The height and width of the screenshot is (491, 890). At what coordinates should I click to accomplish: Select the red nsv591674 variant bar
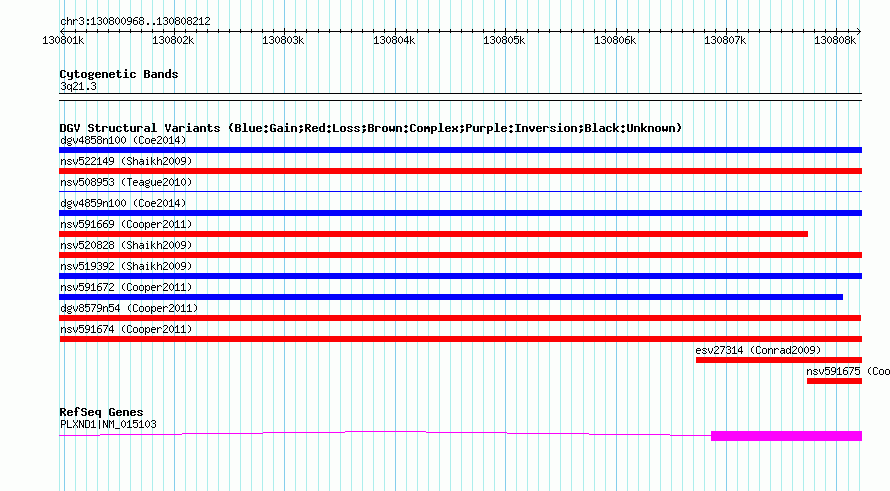[x=460, y=339]
